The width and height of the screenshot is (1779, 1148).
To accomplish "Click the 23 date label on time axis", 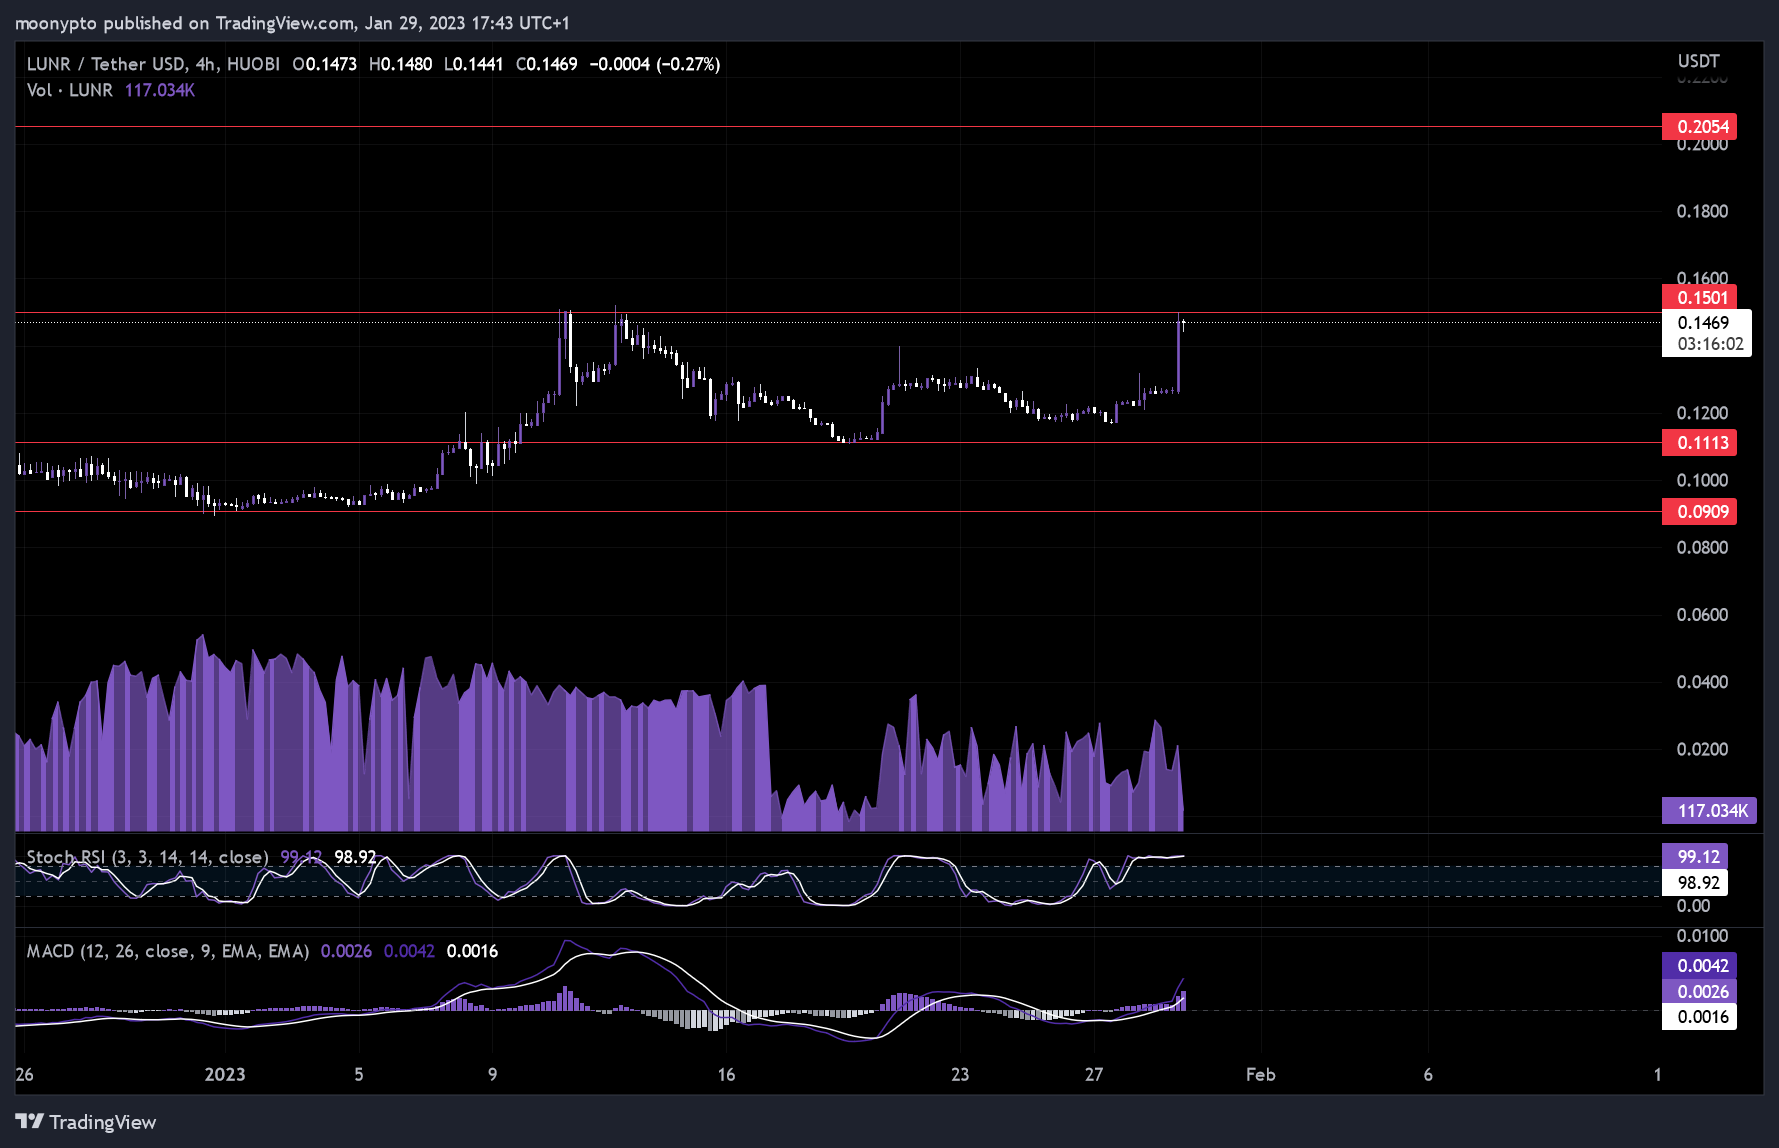I will pyautogui.click(x=960, y=1074).
